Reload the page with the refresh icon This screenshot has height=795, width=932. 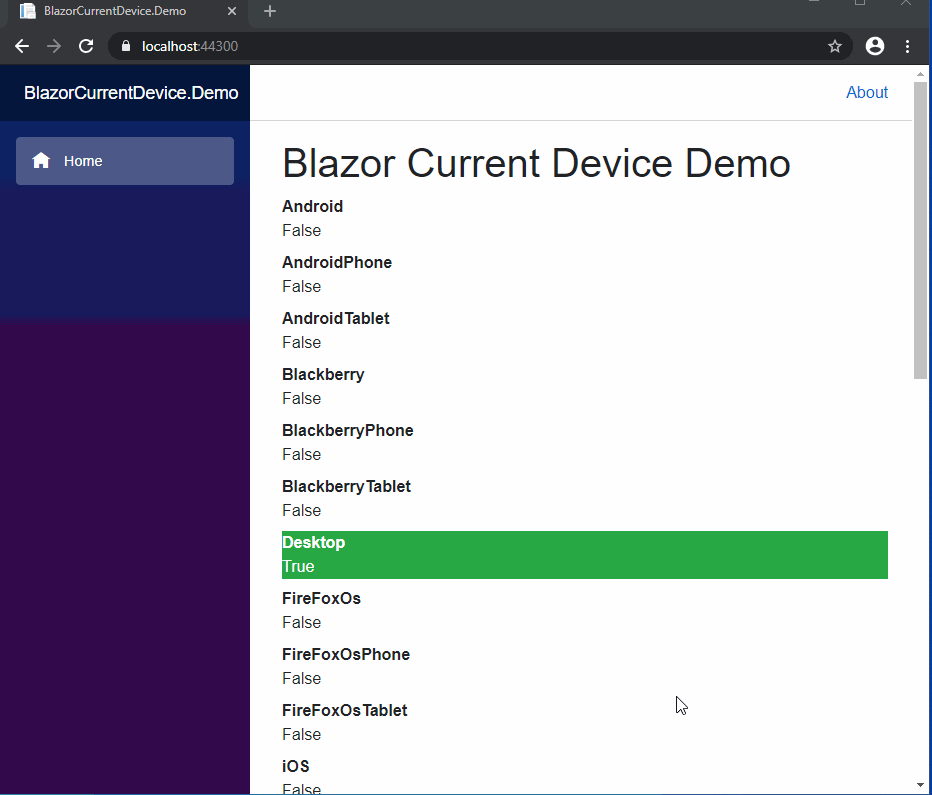tap(86, 46)
